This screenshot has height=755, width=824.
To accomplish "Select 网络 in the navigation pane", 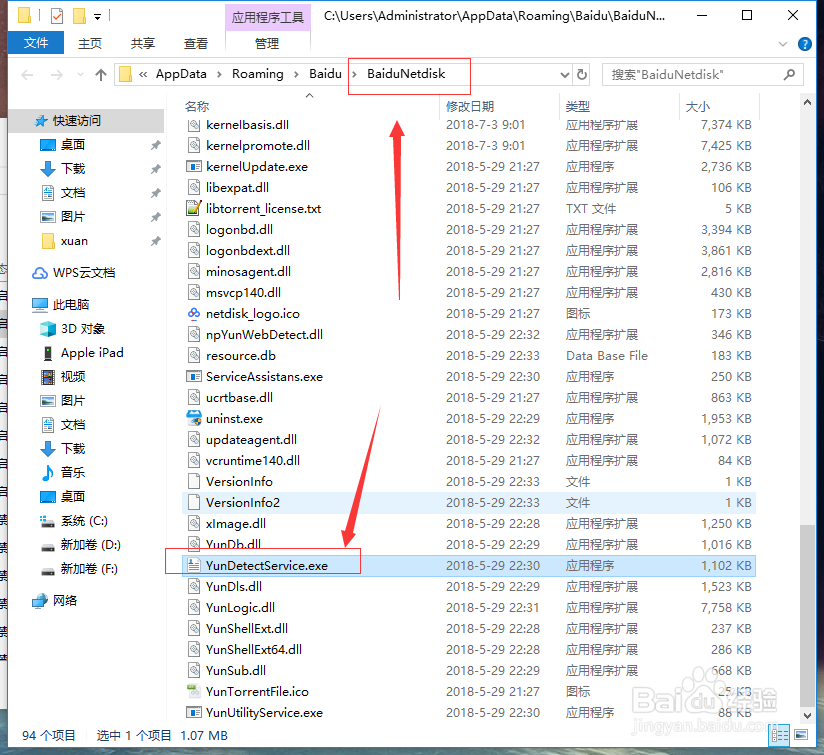I will (x=65, y=601).
